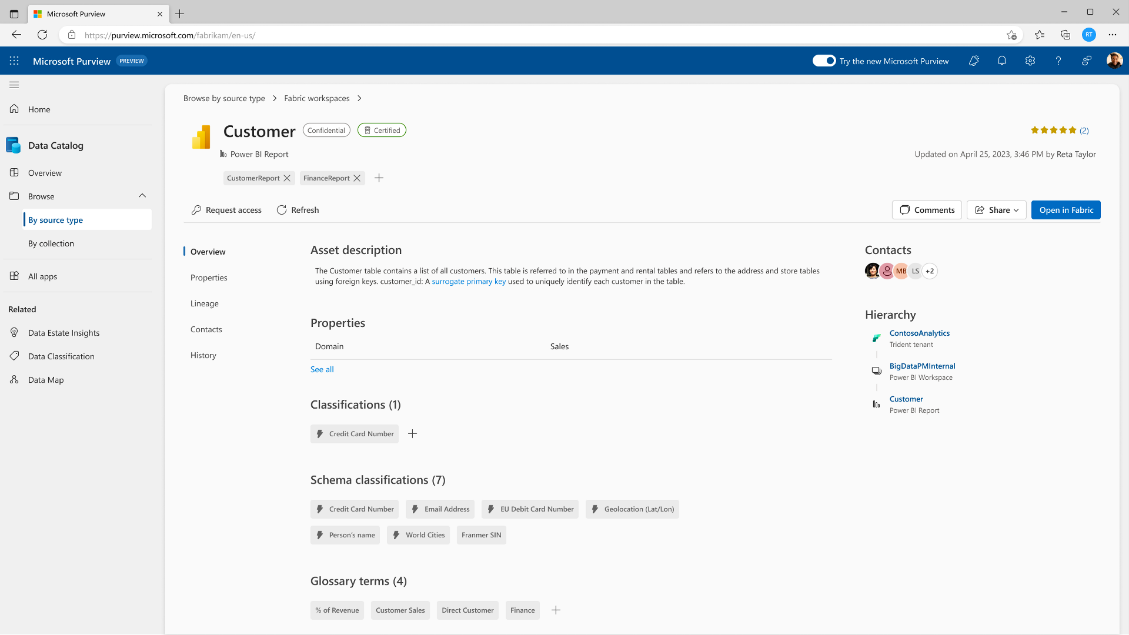Click the Refresh button
1129x635 pixels.
(297, 210)
